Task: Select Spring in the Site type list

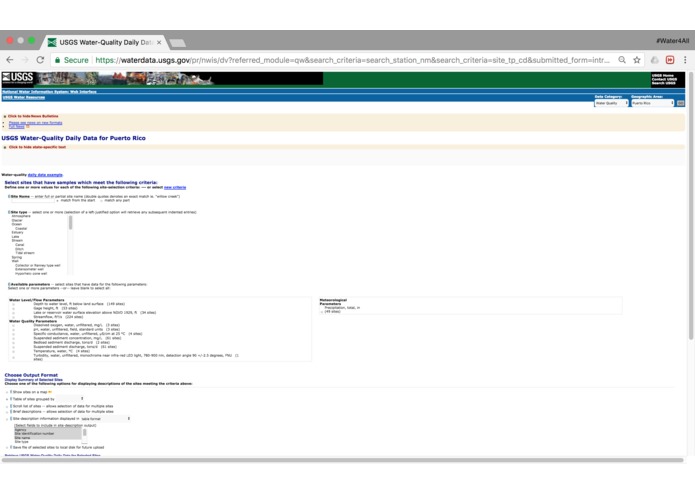Action: pyautogui.click(x=17, y=257)
